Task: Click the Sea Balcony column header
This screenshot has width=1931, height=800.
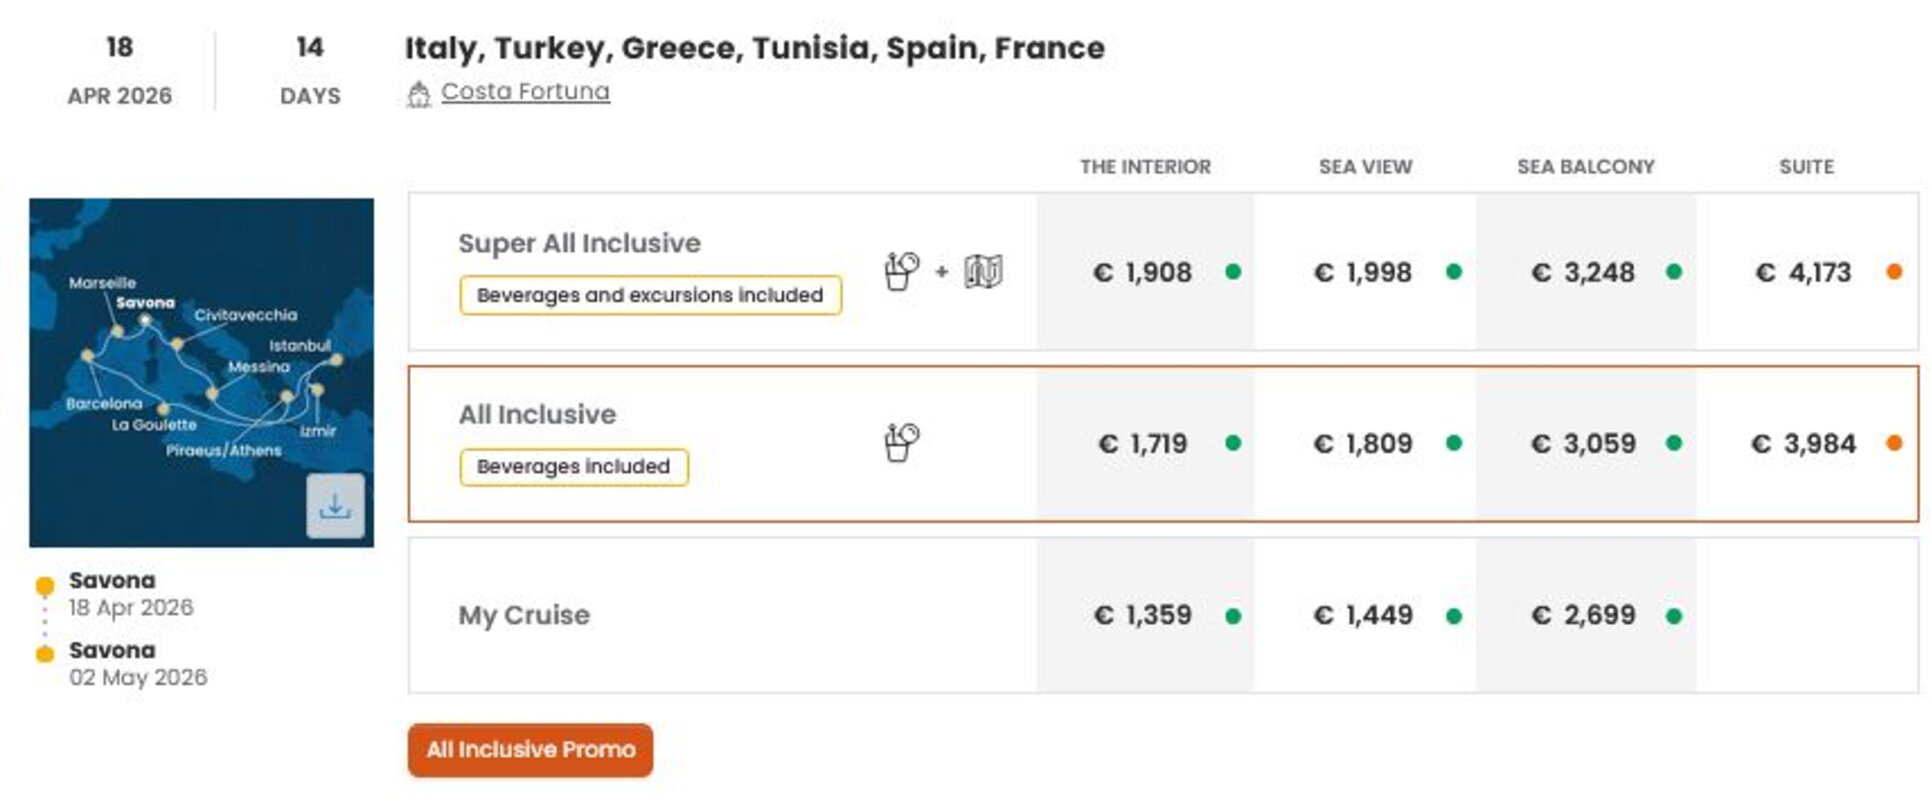Action: coord(1585,167)
